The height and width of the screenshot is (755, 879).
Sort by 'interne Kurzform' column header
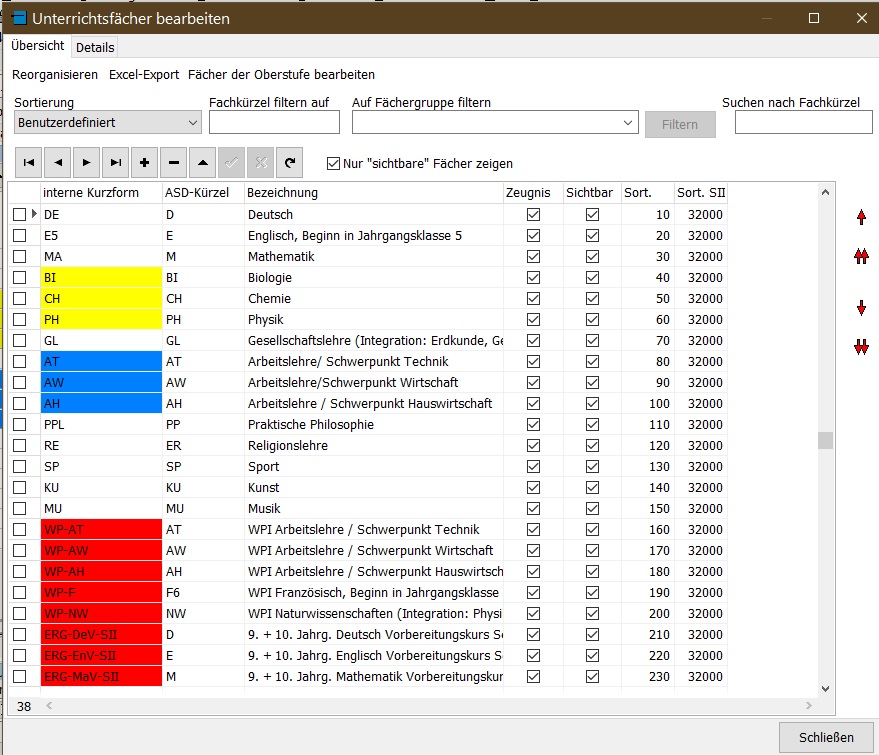click(101, 193)
